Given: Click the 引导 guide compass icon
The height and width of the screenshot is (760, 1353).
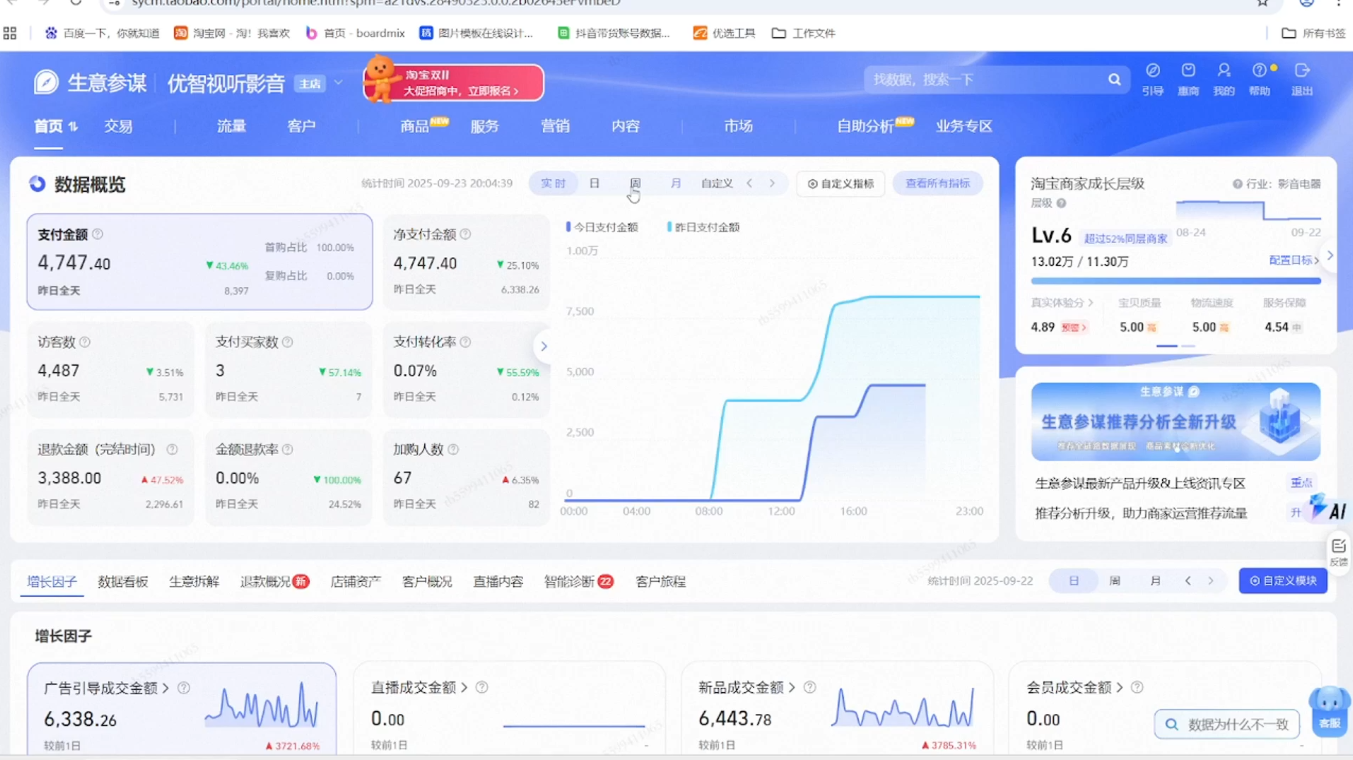Looking at the screenshot, I should 1152,71.
